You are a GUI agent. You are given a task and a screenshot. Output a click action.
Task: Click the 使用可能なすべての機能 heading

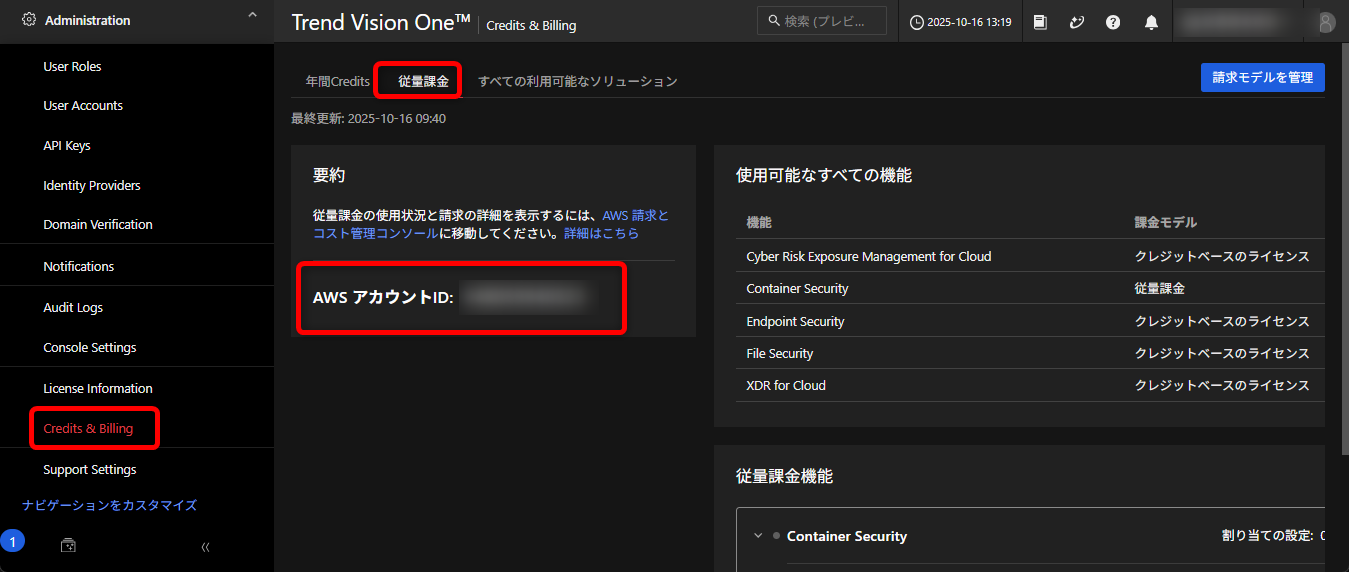click(824, 175)
